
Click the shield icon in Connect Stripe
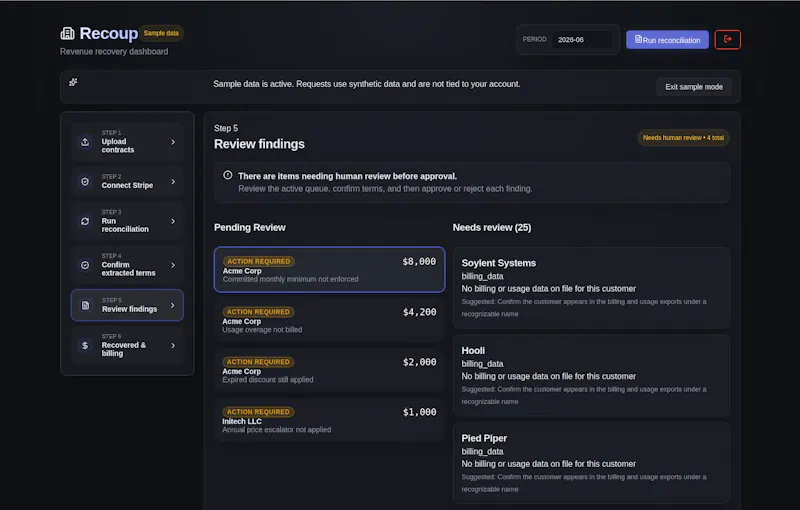click(x=85, y=182)
